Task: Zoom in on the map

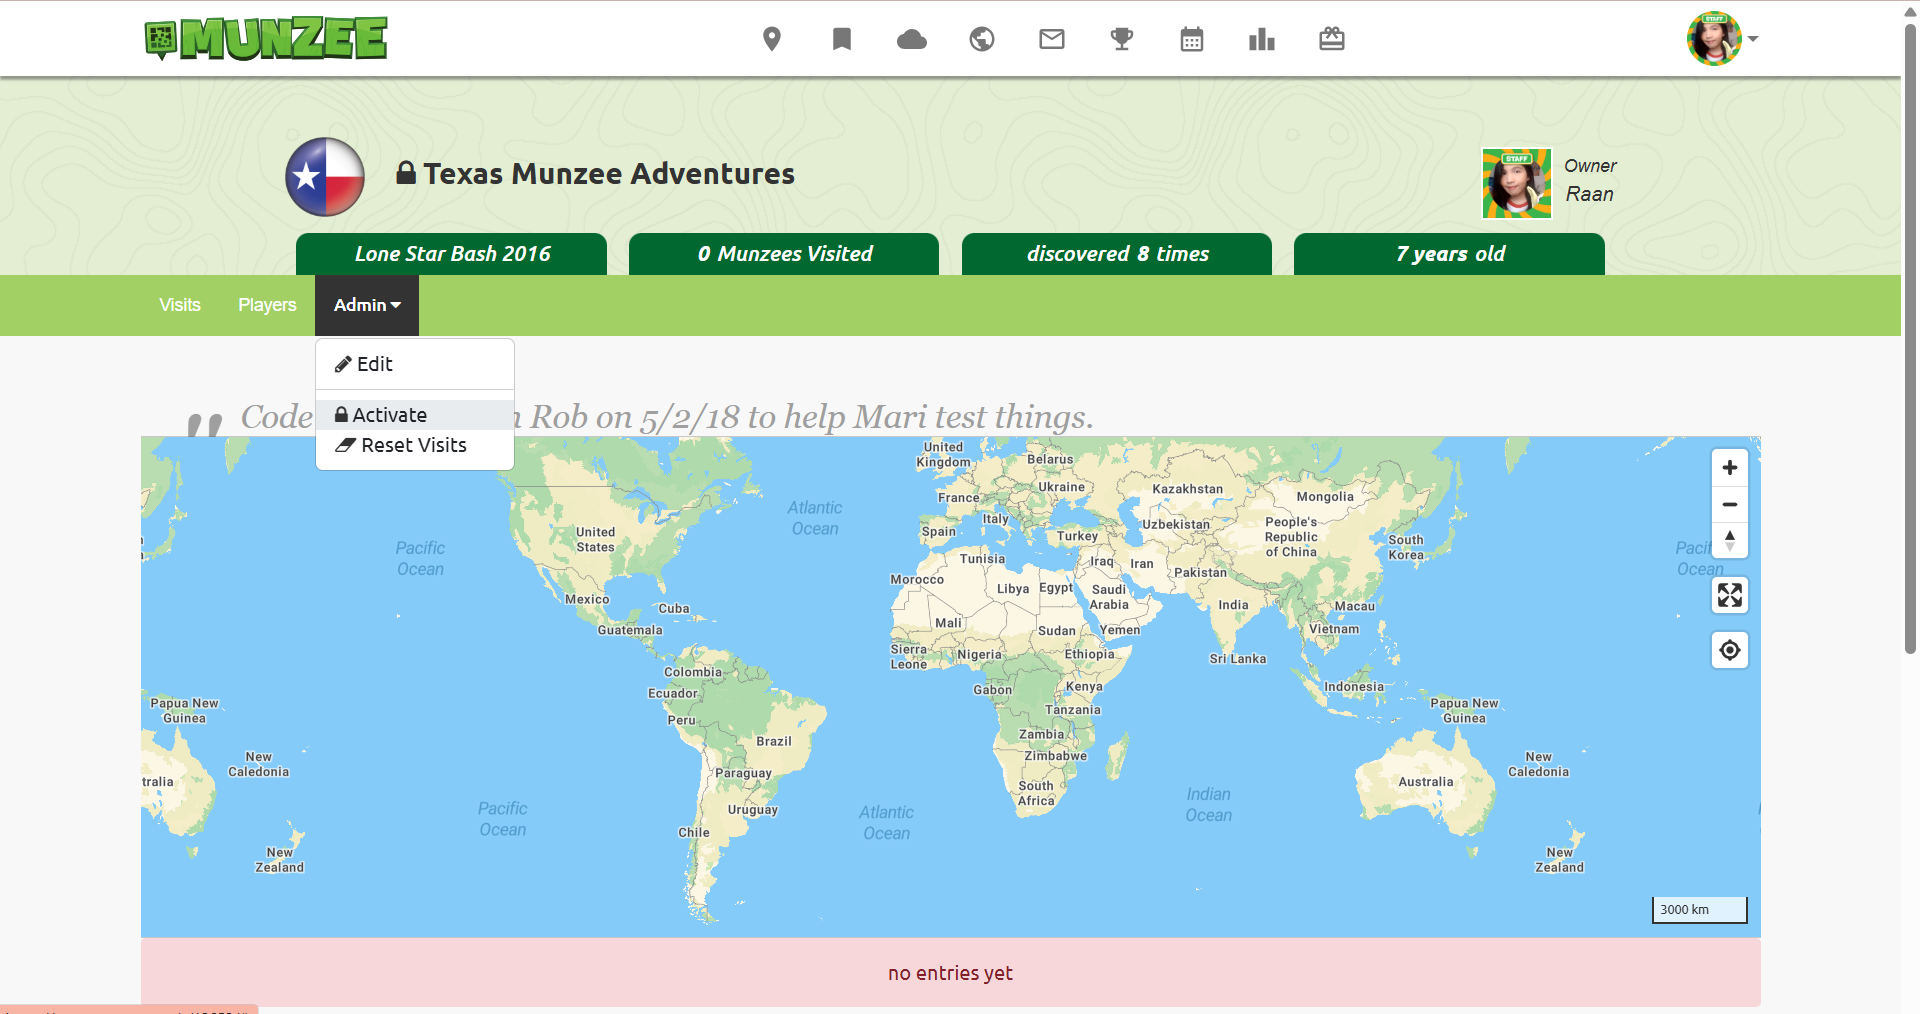Action: click(x=1730, y=468)
